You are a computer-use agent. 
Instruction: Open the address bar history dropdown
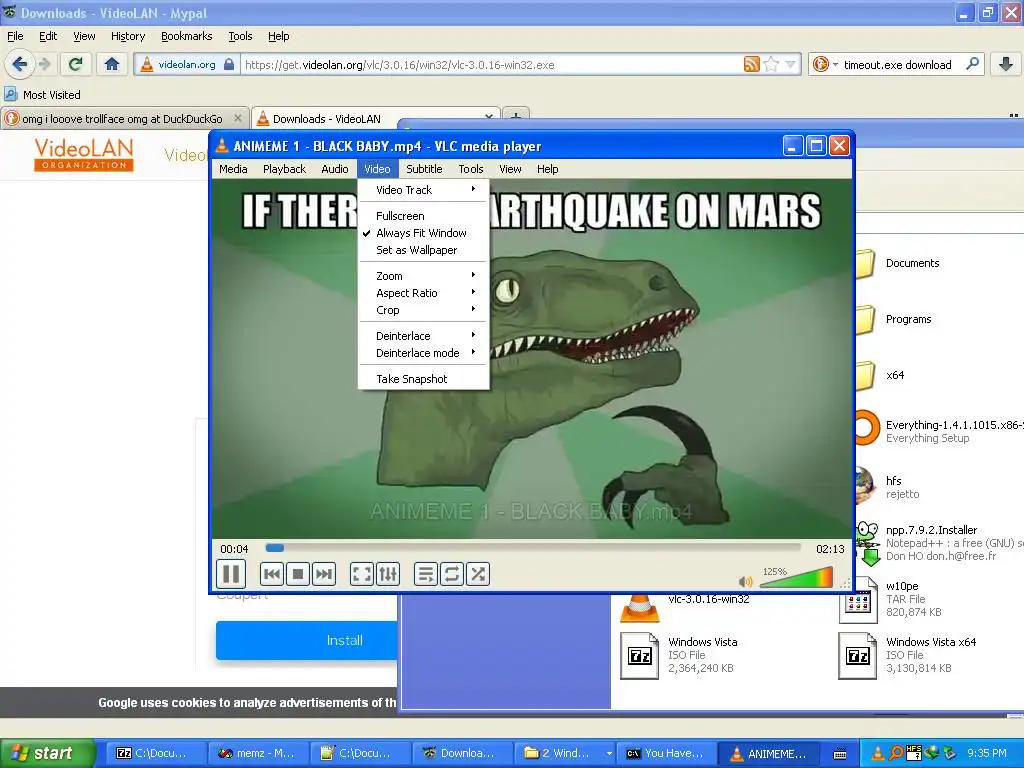pos(790,64)
